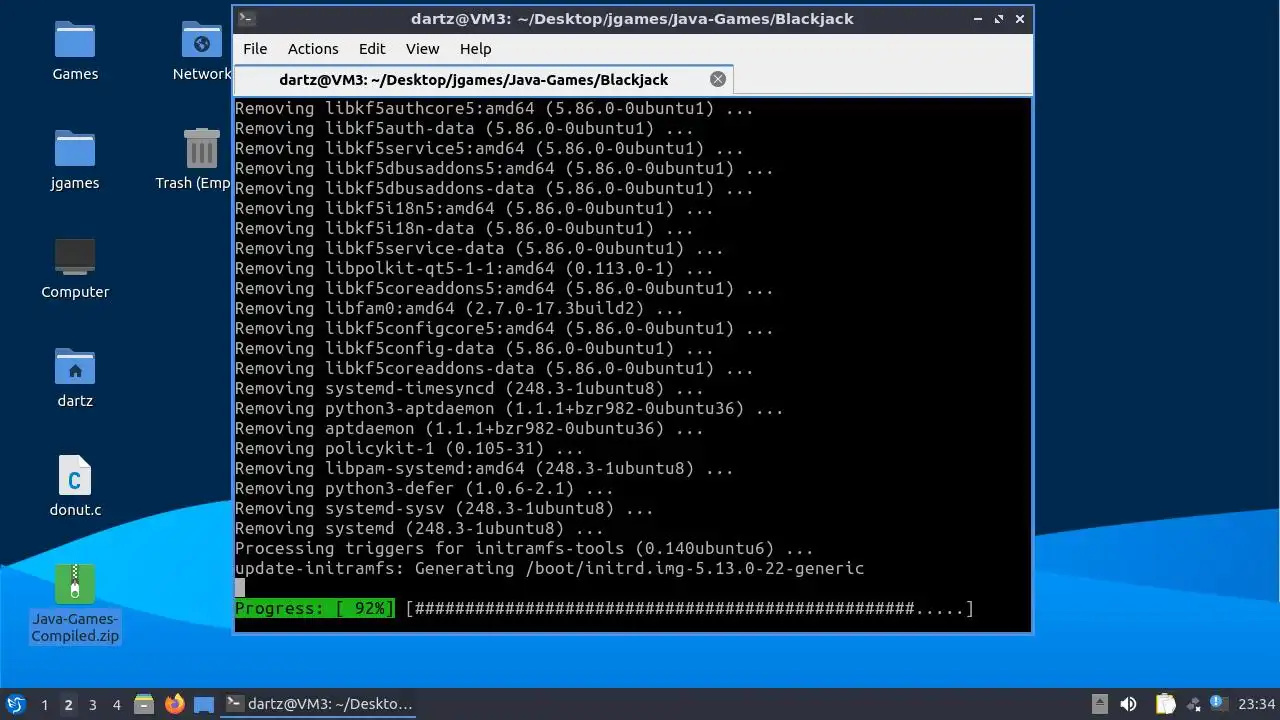
Task: Switch to workspace 2
Action: coord(68,705)
